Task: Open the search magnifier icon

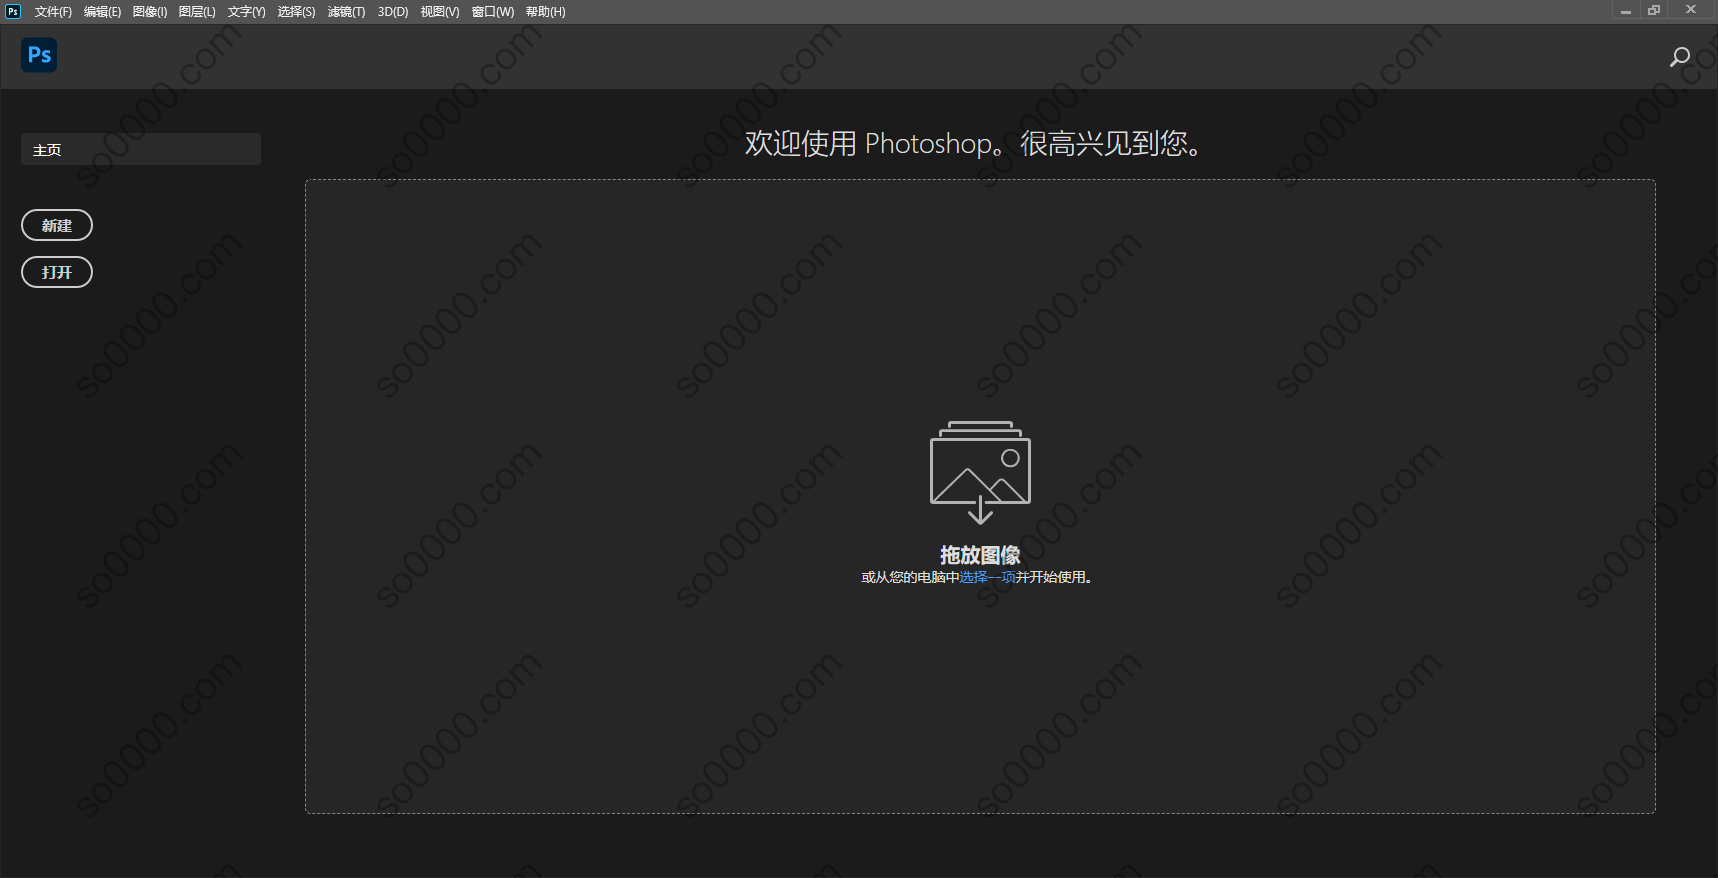Action: pos(1680,57)
